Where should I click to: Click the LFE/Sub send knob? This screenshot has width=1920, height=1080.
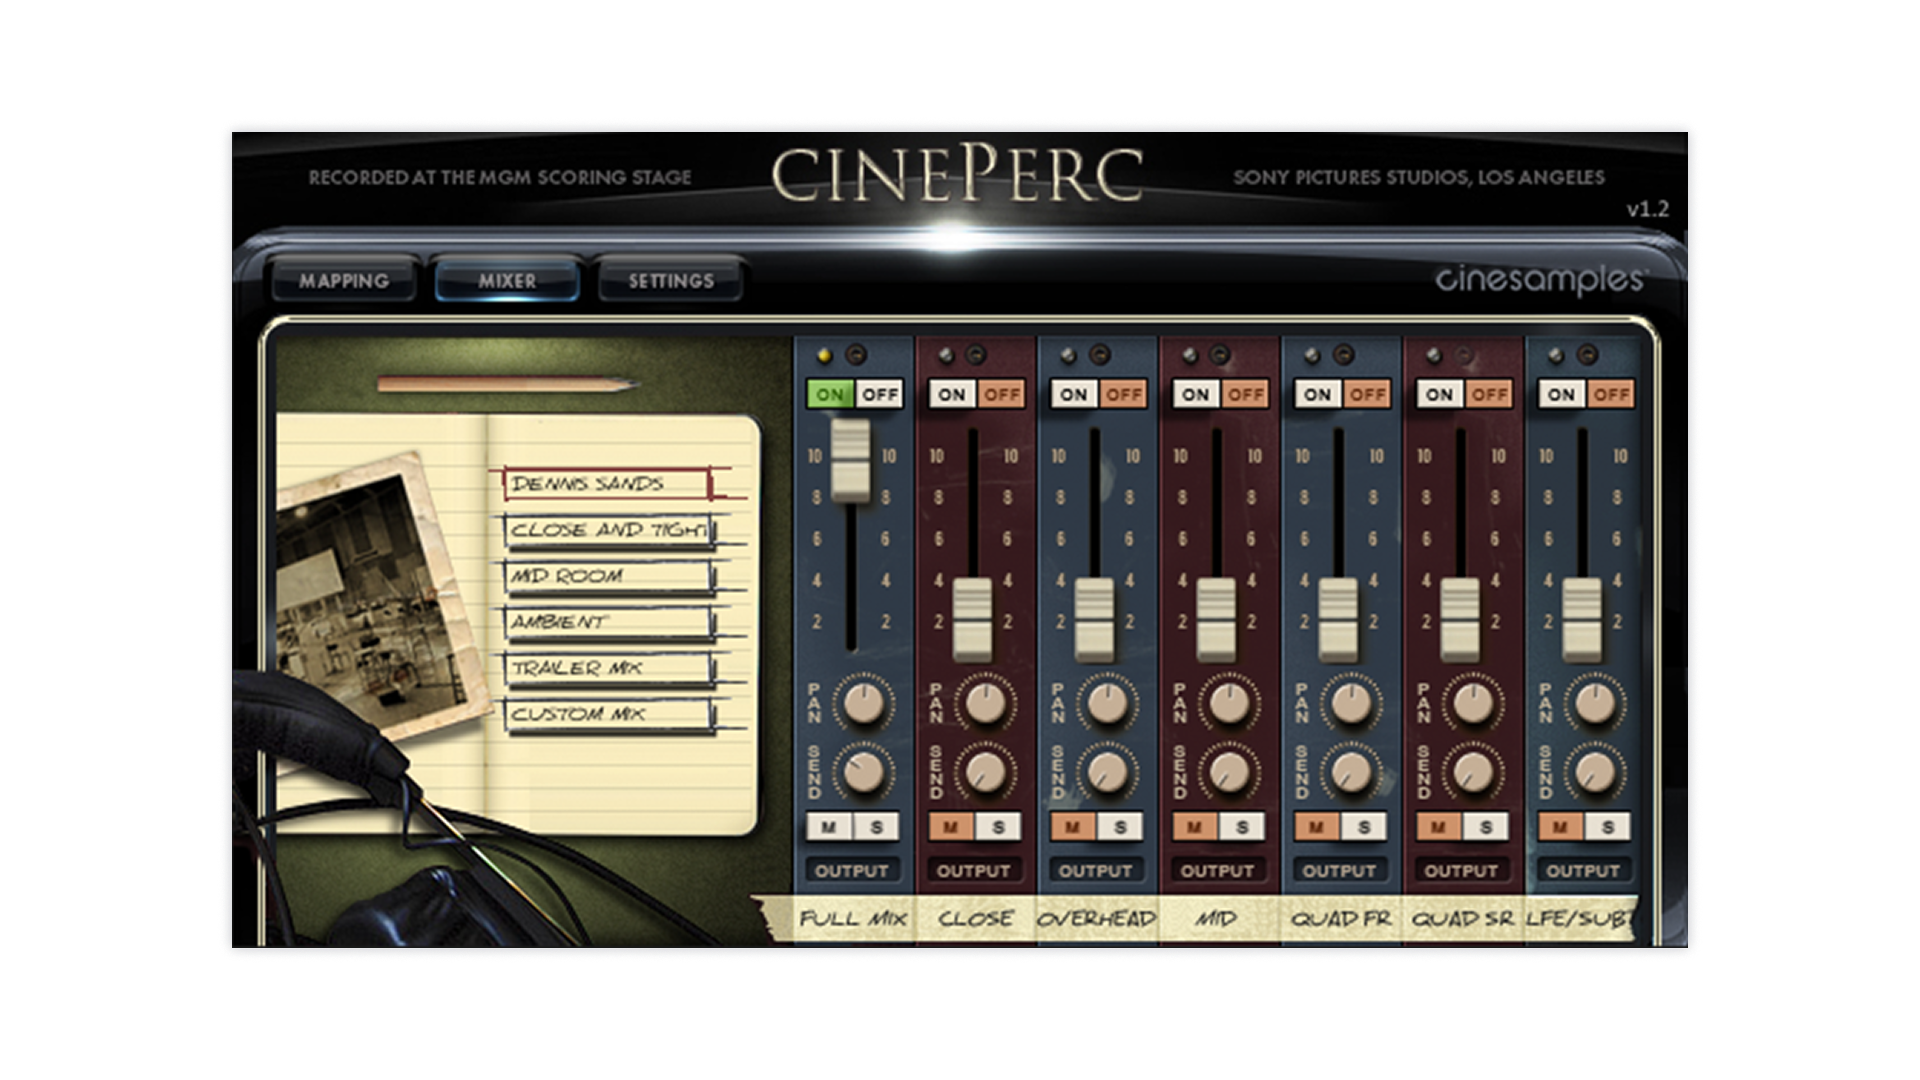[1595, 771]
